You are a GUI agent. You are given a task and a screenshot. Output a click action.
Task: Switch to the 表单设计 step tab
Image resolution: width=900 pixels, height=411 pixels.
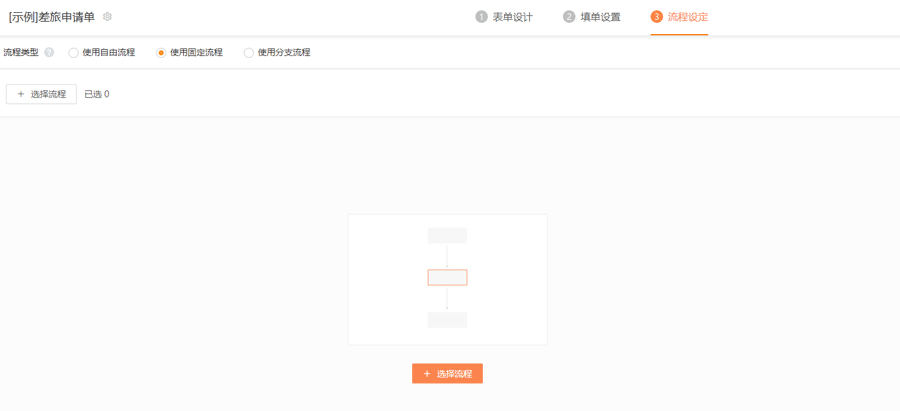click(504, 17)
